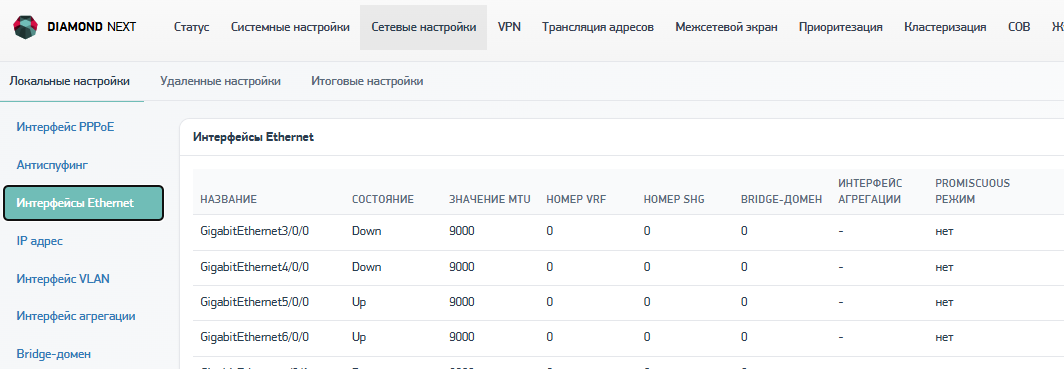The image size is (1064, 369).
Task: Click the СОСТОЯНИЕ column header
Action: click(x=383, y=199)
